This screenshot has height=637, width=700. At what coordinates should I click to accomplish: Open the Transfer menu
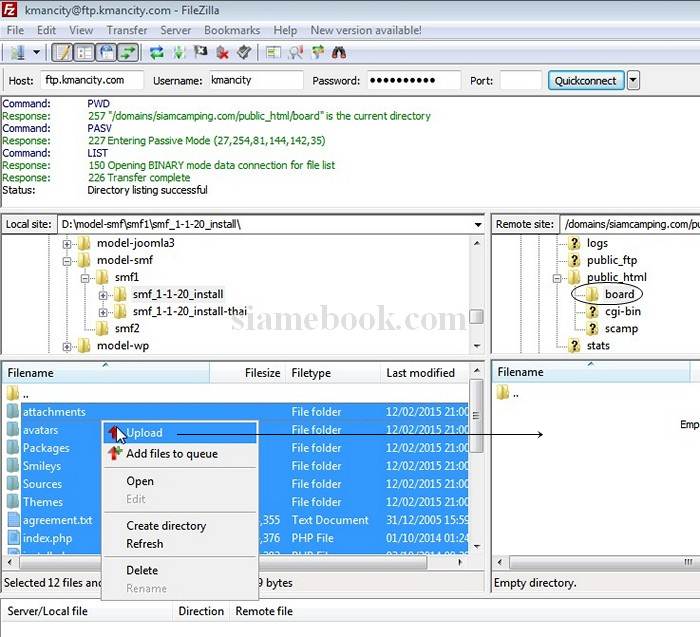[127, 30]
